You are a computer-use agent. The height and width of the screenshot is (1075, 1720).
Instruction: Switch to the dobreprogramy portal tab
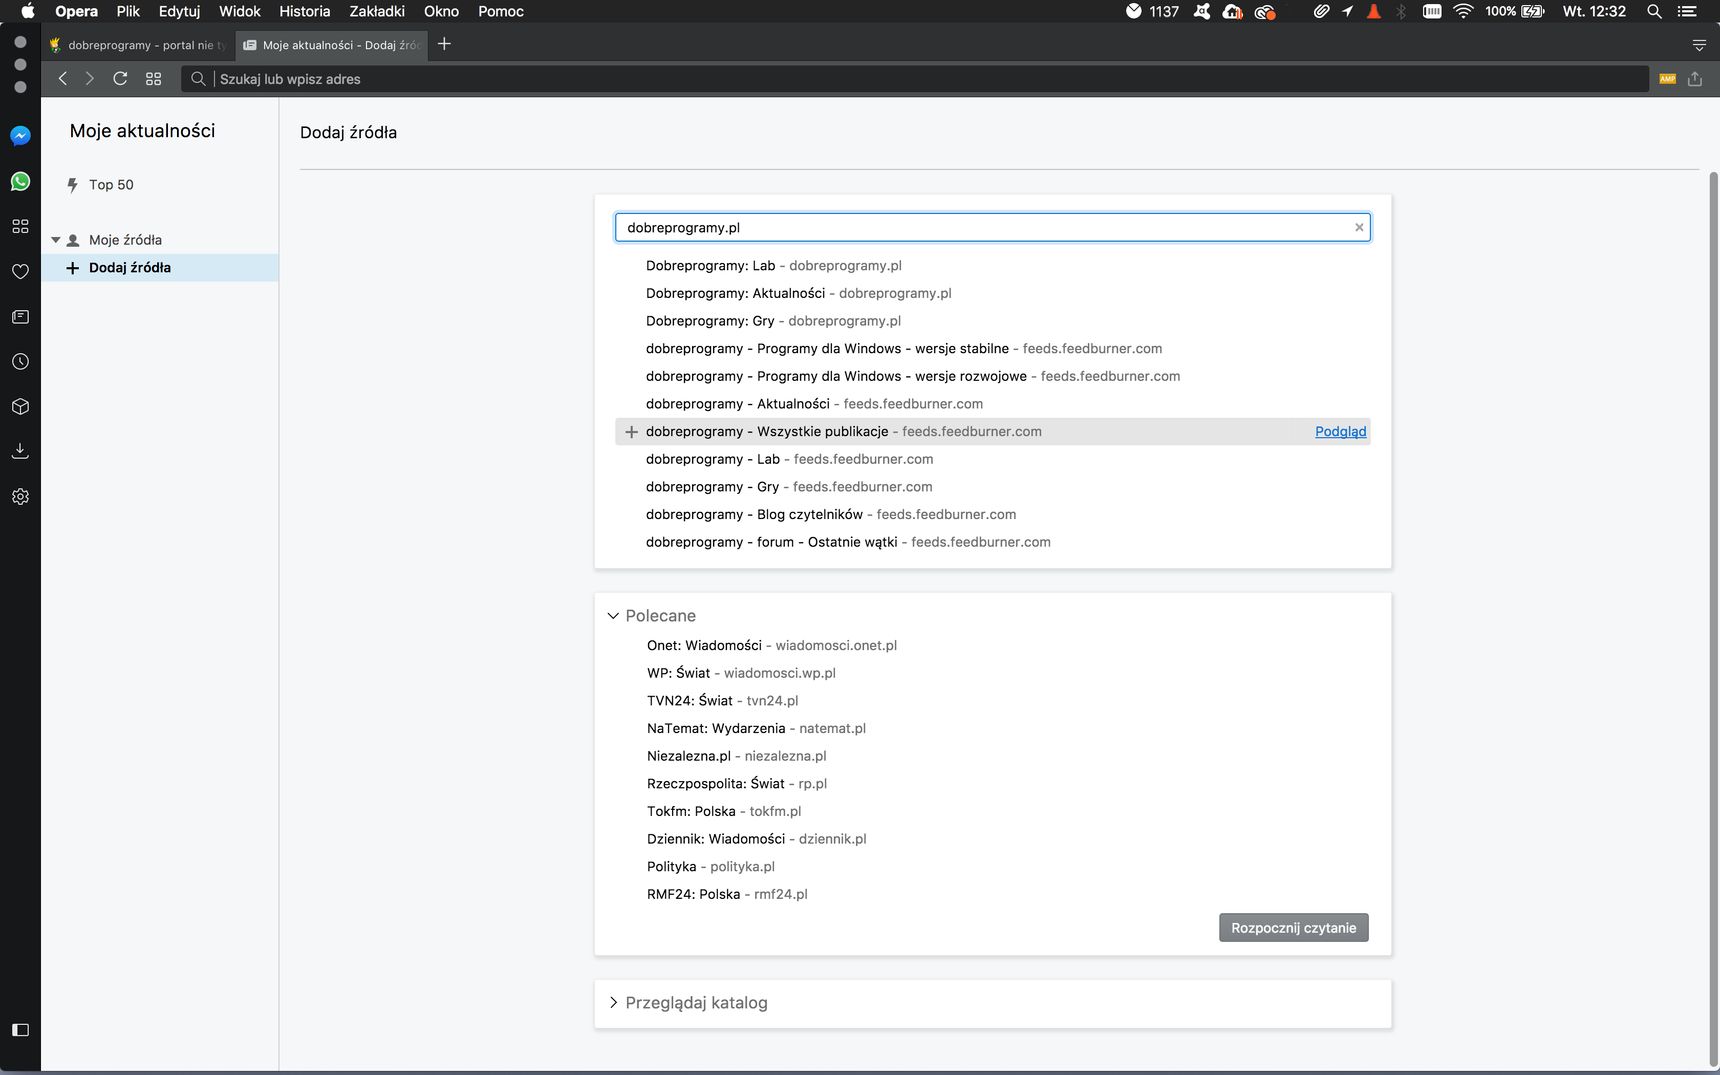pyautogui.click(x=138, y=45)
